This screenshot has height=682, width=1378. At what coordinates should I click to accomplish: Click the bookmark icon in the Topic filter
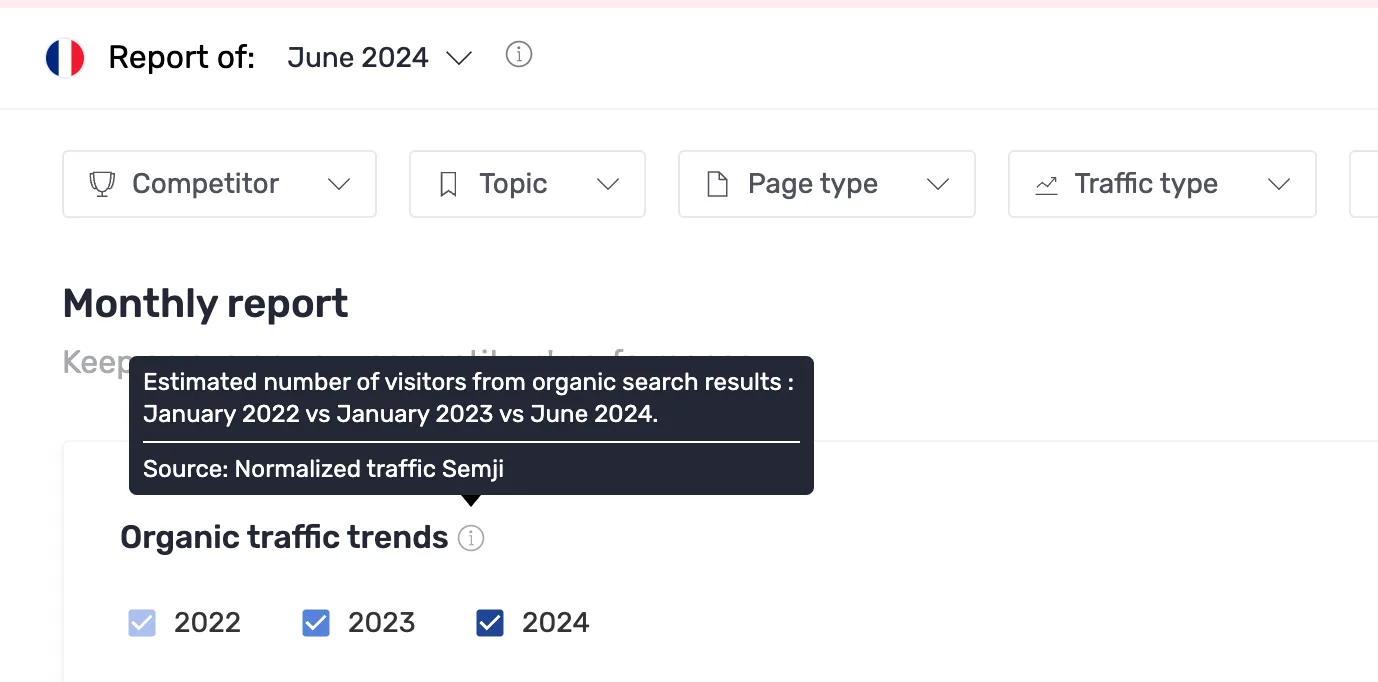click(x=449, y=184)
